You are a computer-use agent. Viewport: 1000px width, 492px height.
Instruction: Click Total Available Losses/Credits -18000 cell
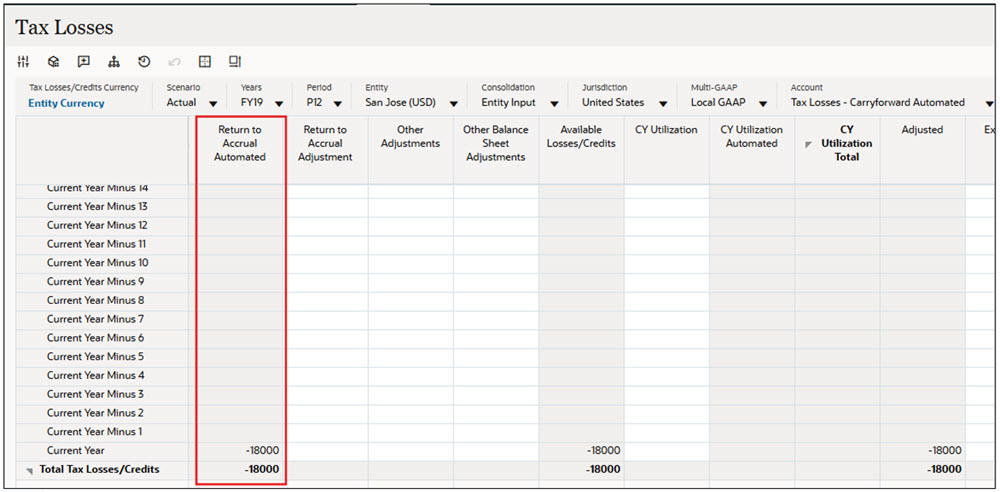tap(582, 469)
